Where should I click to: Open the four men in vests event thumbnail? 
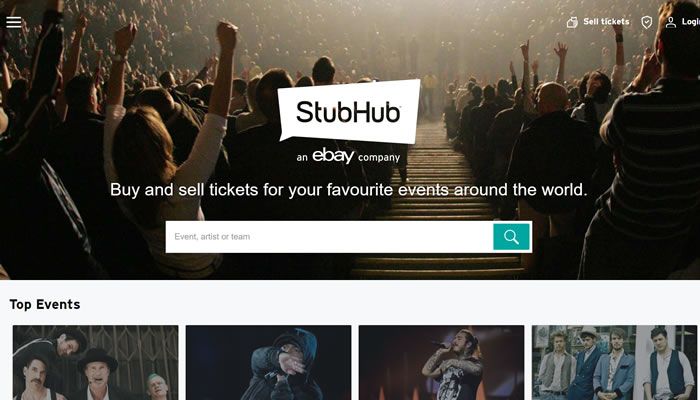tap(614, 362)
